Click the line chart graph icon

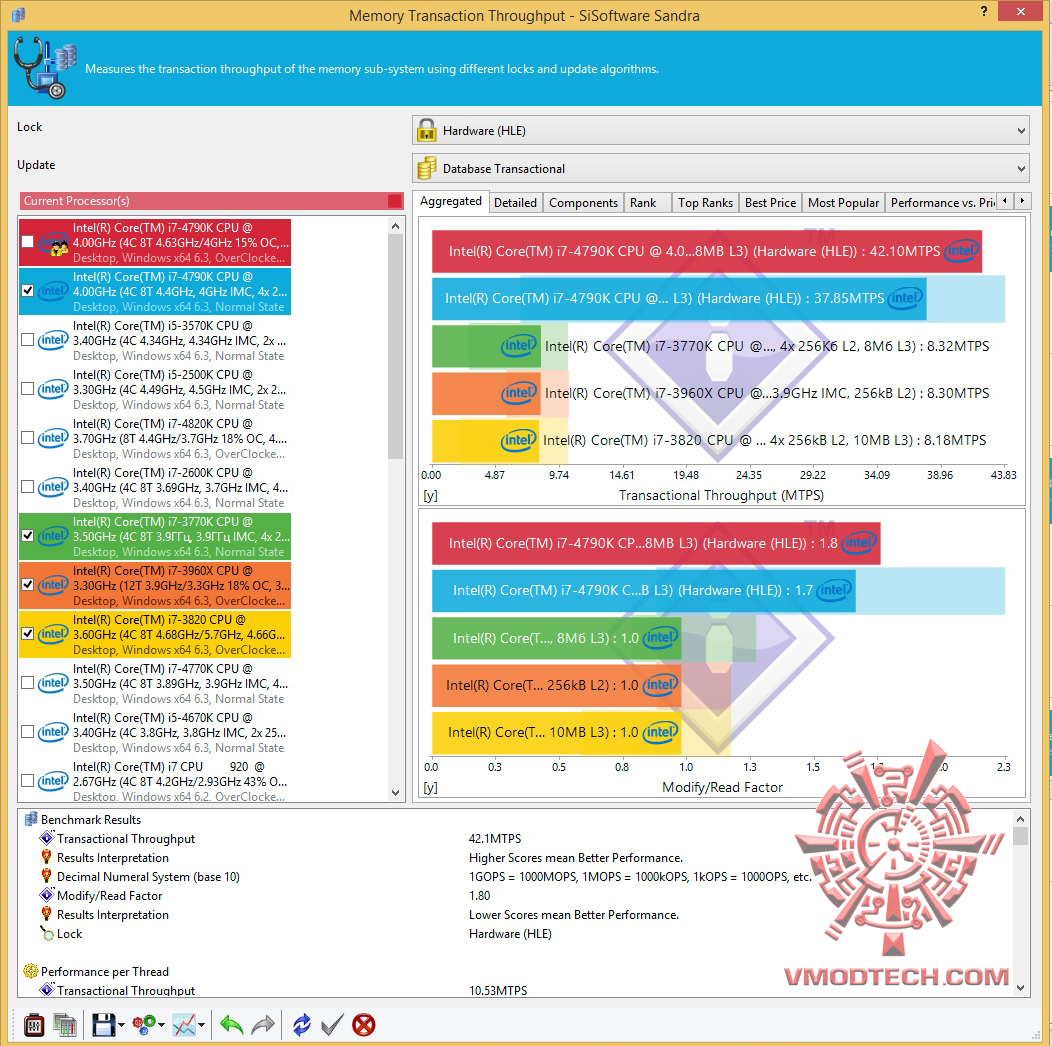click(184, 1025)
